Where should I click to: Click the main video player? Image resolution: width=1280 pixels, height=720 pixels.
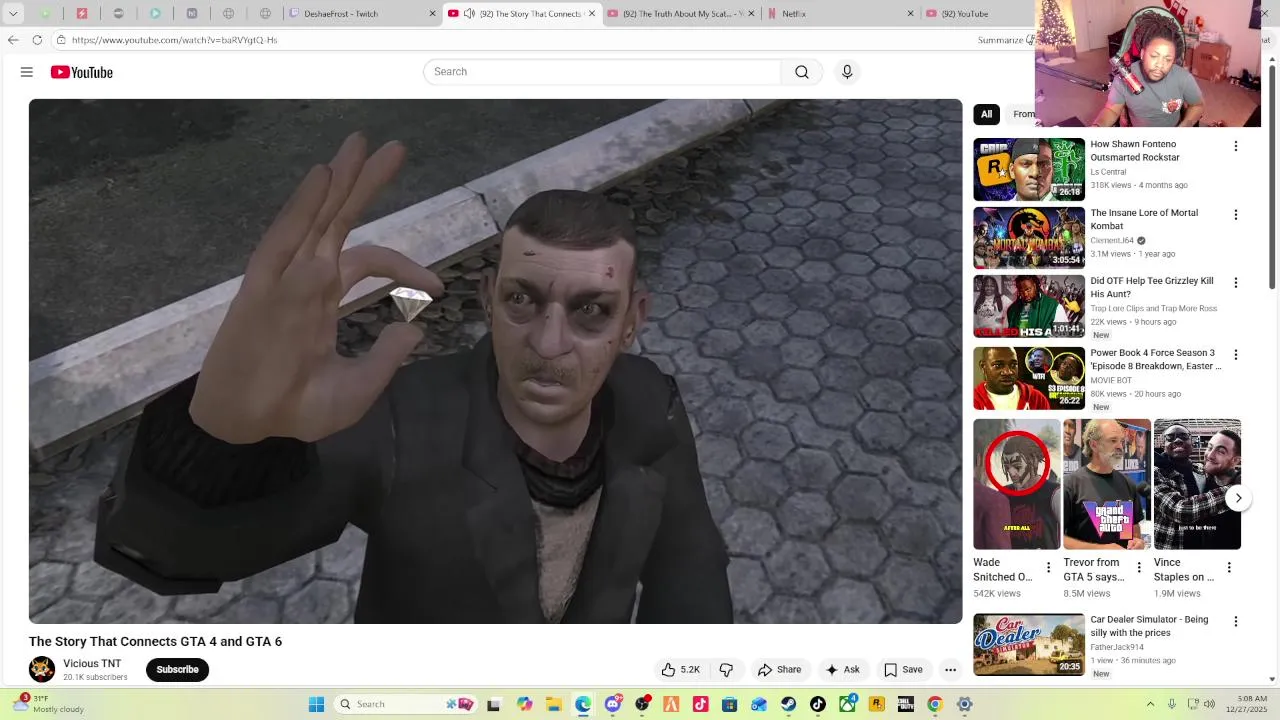coord(496,361)
